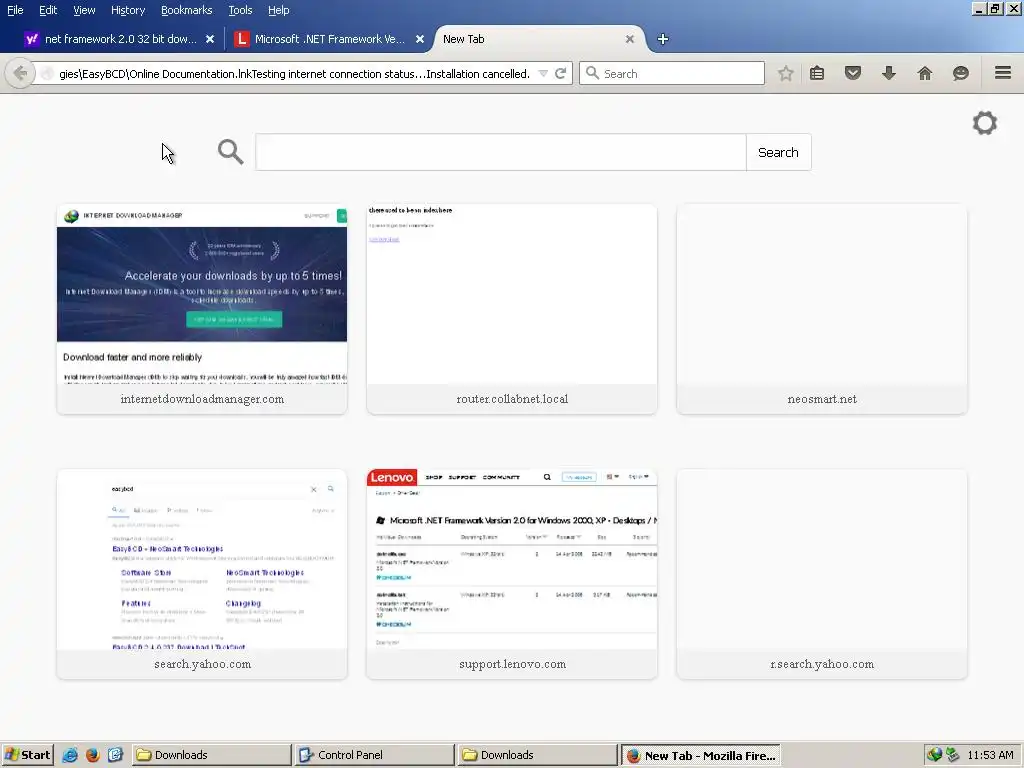Open the Bookmarks menu
The height and width of the screenshot is (768, 1024).
[186, 10]
